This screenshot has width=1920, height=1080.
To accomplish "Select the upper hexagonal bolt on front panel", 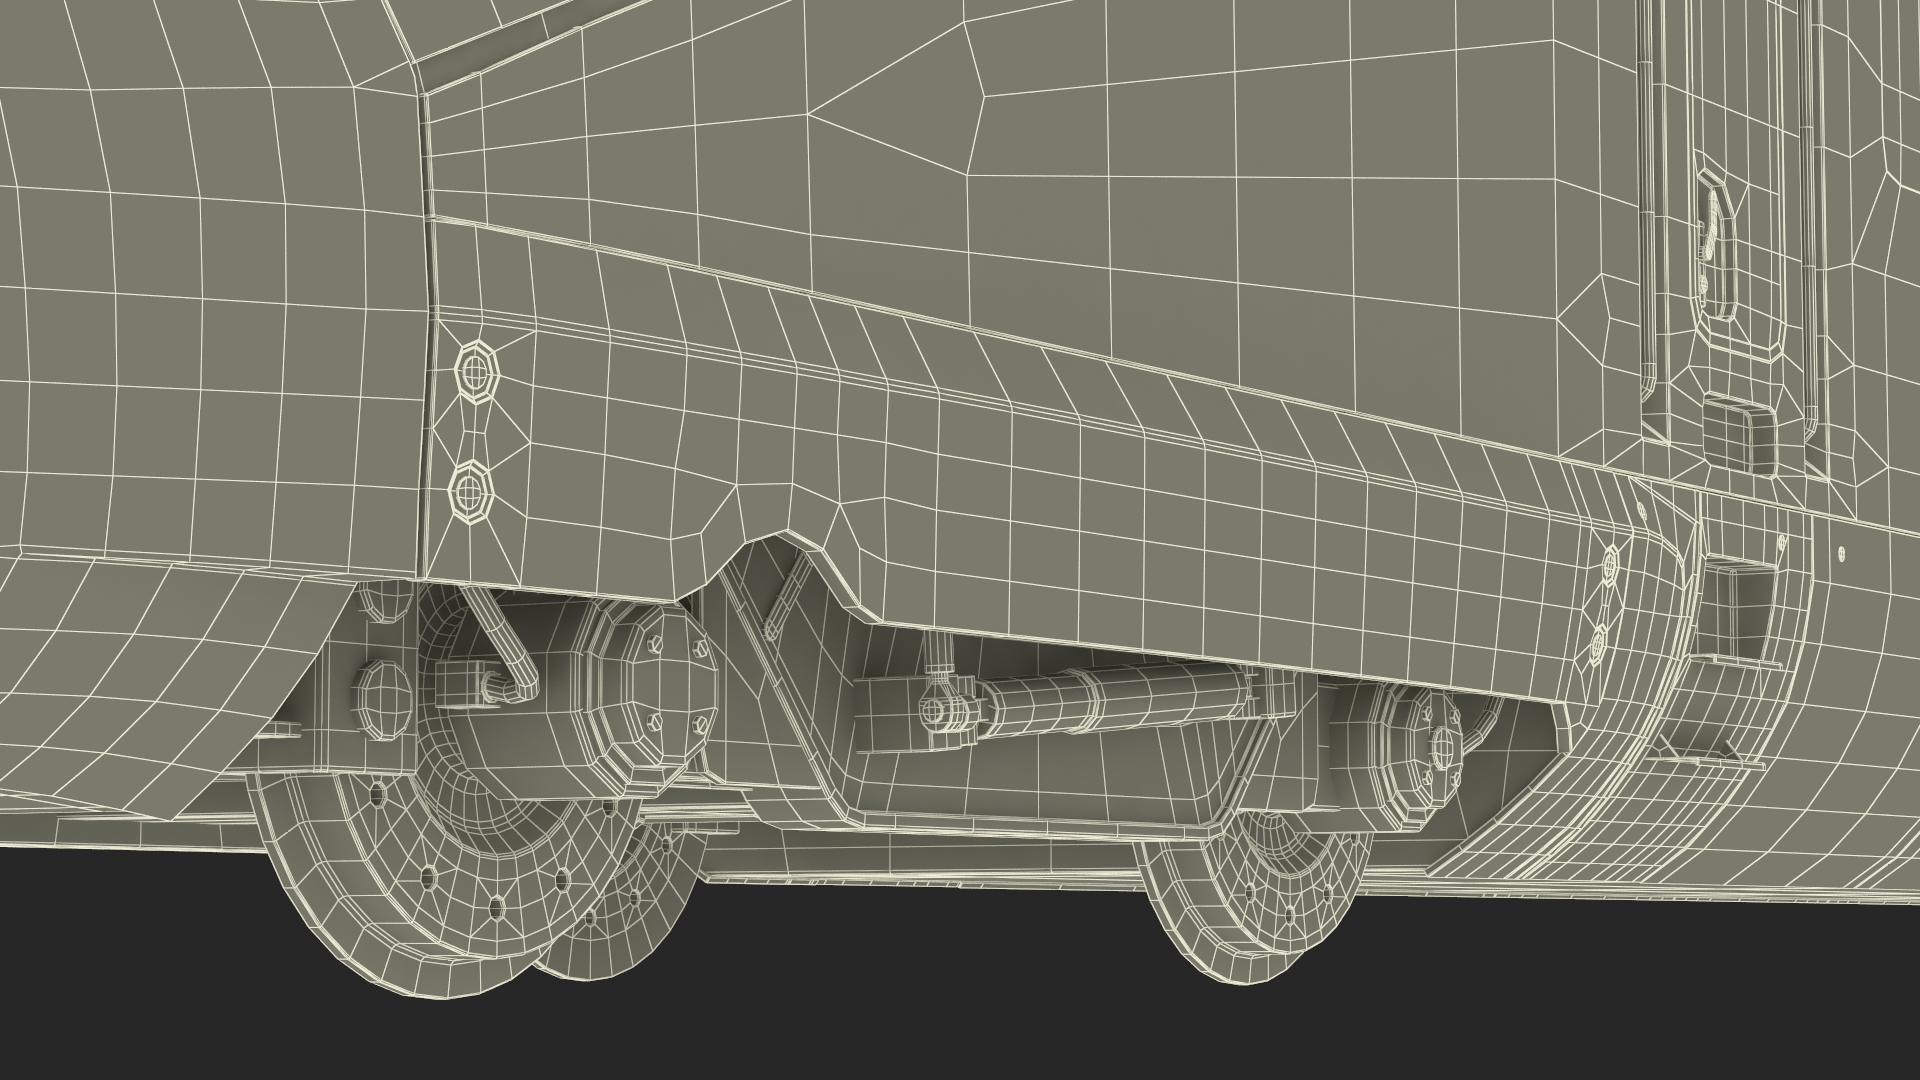I will coord(477,374).
